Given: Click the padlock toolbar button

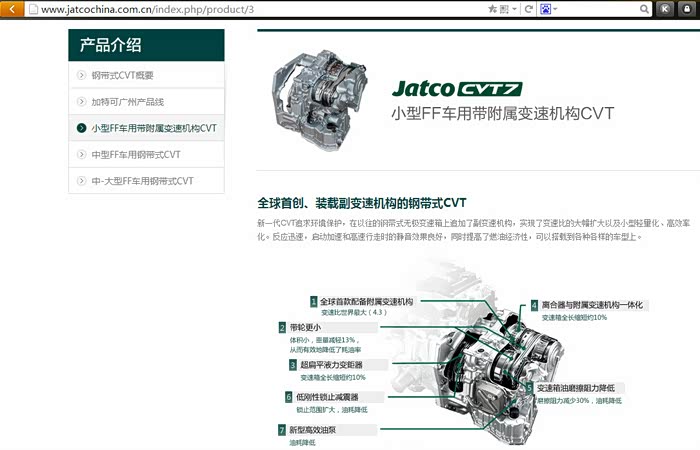Looking at the screenshot, I should (687, 9).
